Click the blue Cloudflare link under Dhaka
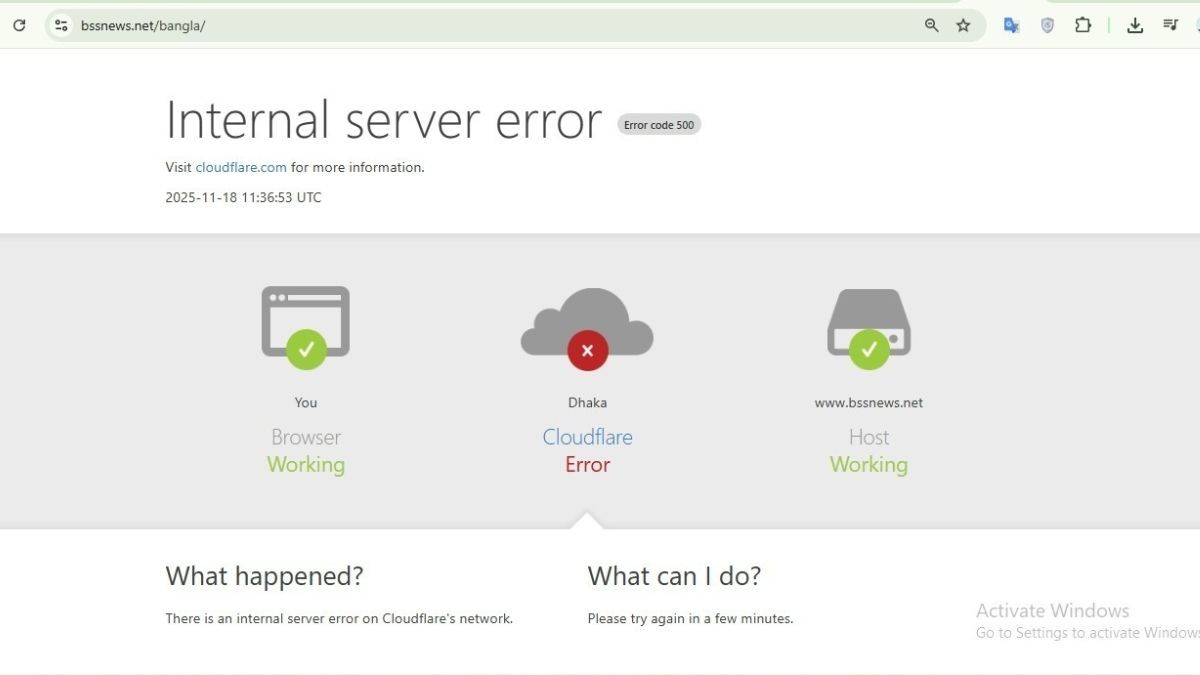The width and height of the screenshot is (1200, 675). pyautogui.click(x=587, y=437)
